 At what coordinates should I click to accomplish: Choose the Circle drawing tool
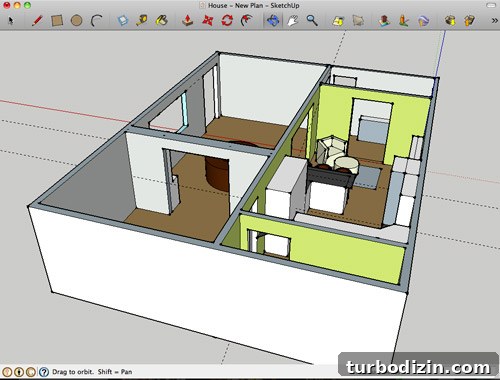(76, 21)
